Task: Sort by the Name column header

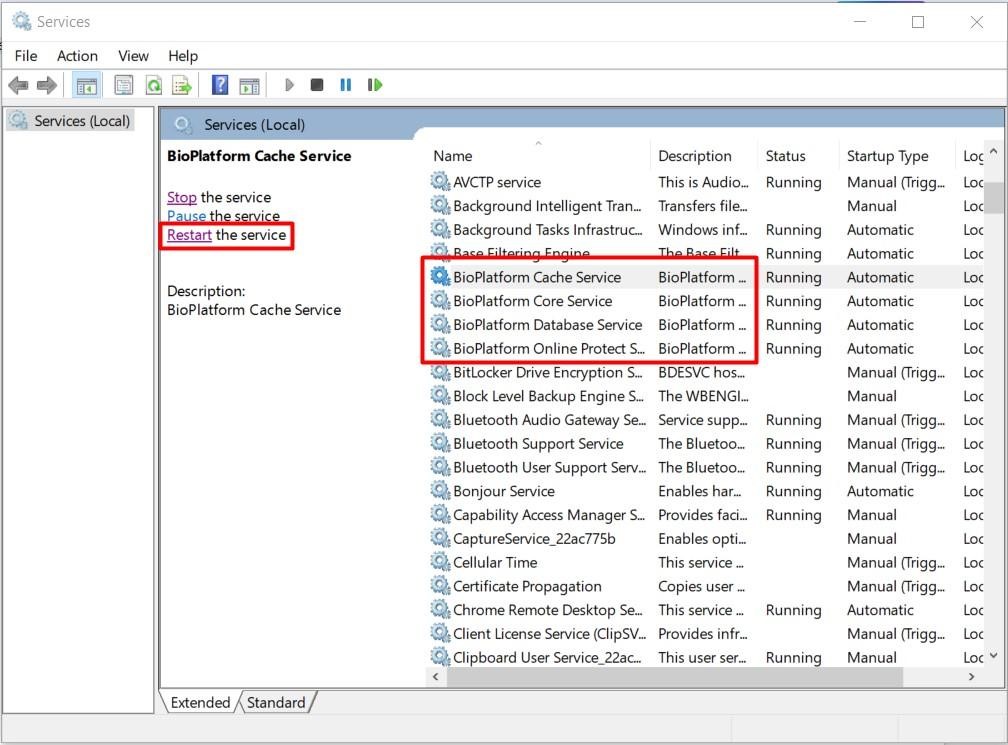Action: (x=540, y=156)
